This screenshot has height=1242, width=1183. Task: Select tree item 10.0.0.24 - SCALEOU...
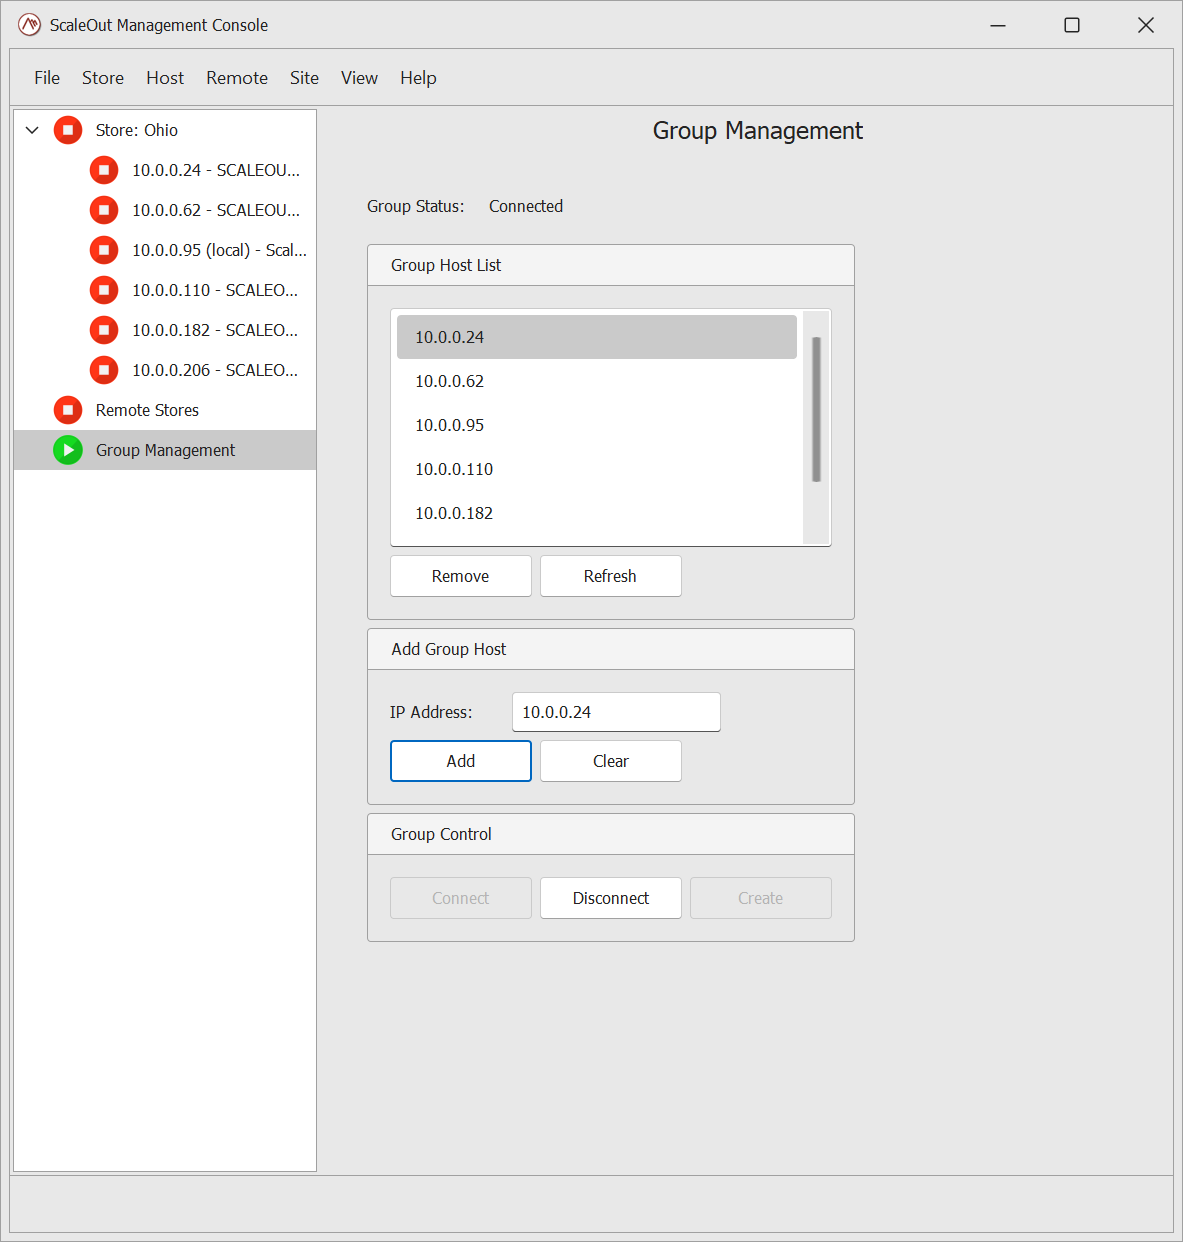coord(216,170)
